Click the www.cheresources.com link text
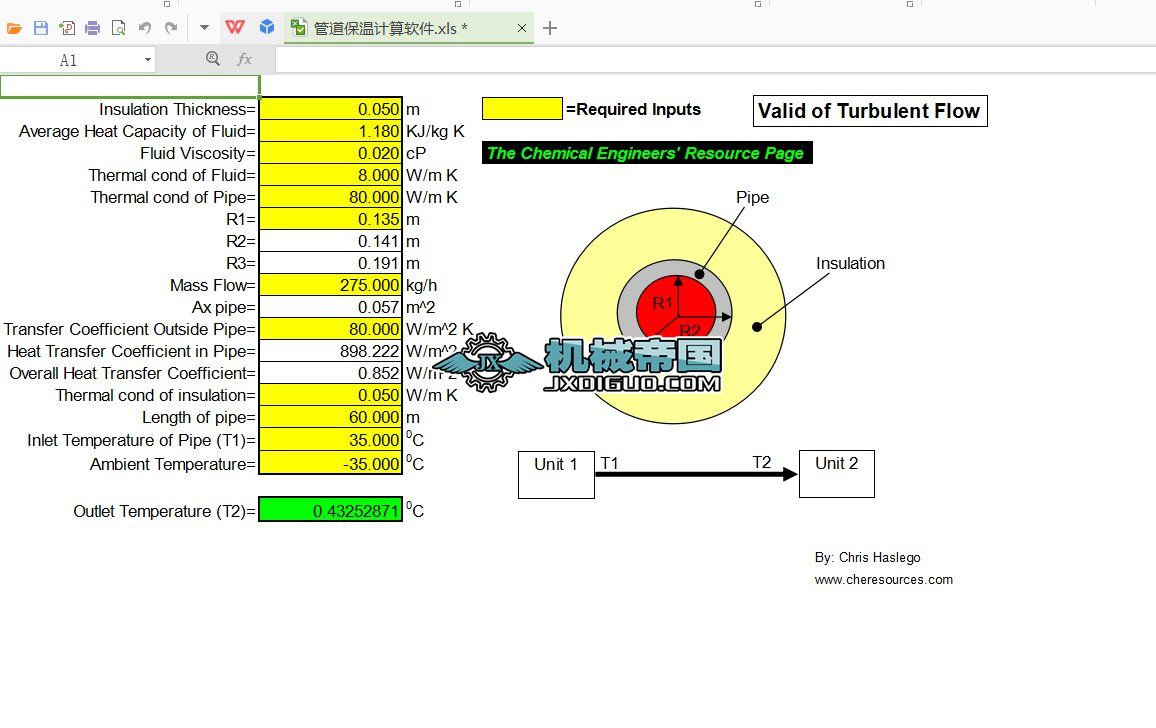Viewport: 1156px width, 728px height. [883, 579]
